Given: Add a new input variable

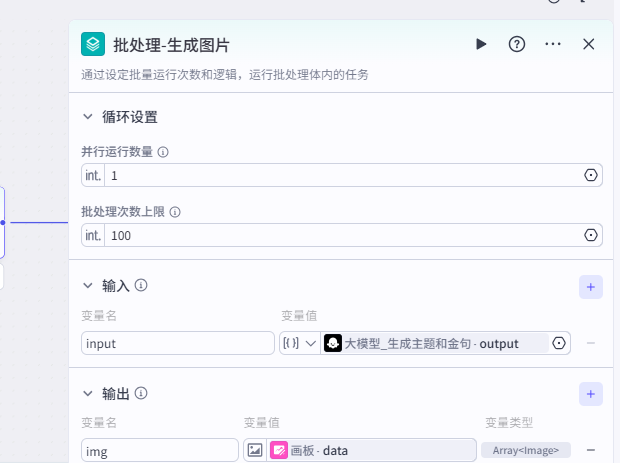Looking at the screenshot, I should (x=590, y=287).
